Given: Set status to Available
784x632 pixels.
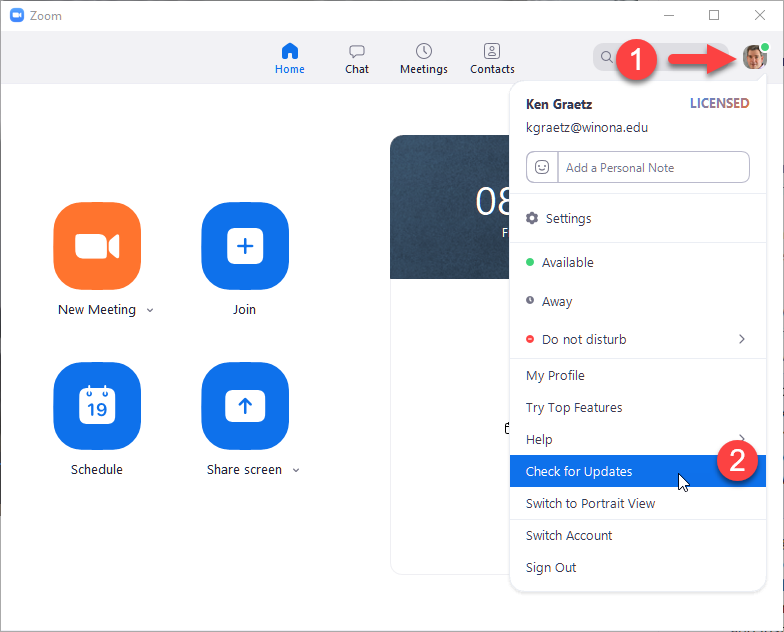Looking at the screenshot, I should (x=567, y=263).
